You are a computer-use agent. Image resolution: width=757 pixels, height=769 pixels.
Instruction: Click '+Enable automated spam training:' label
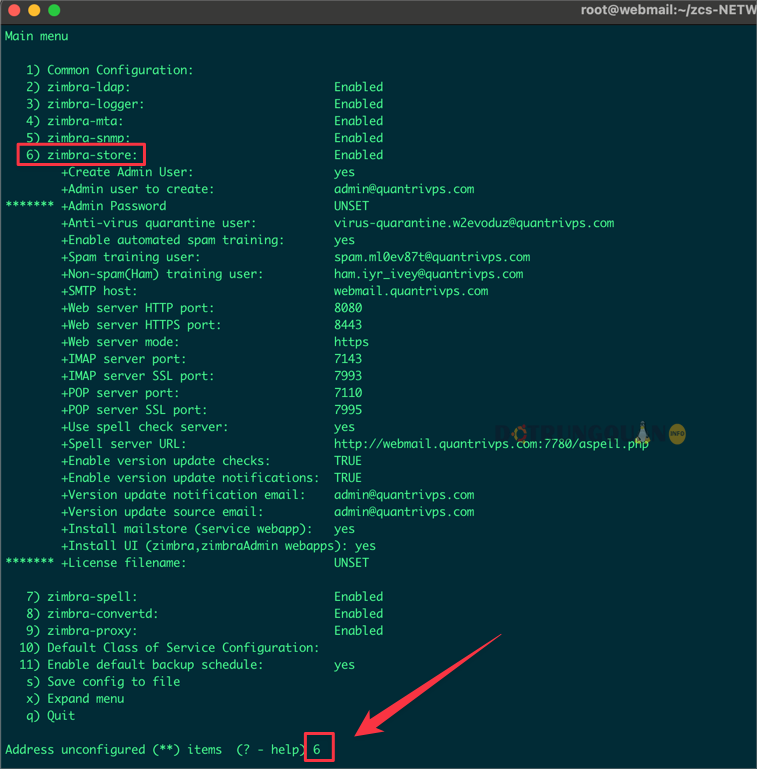coord(173,240)
